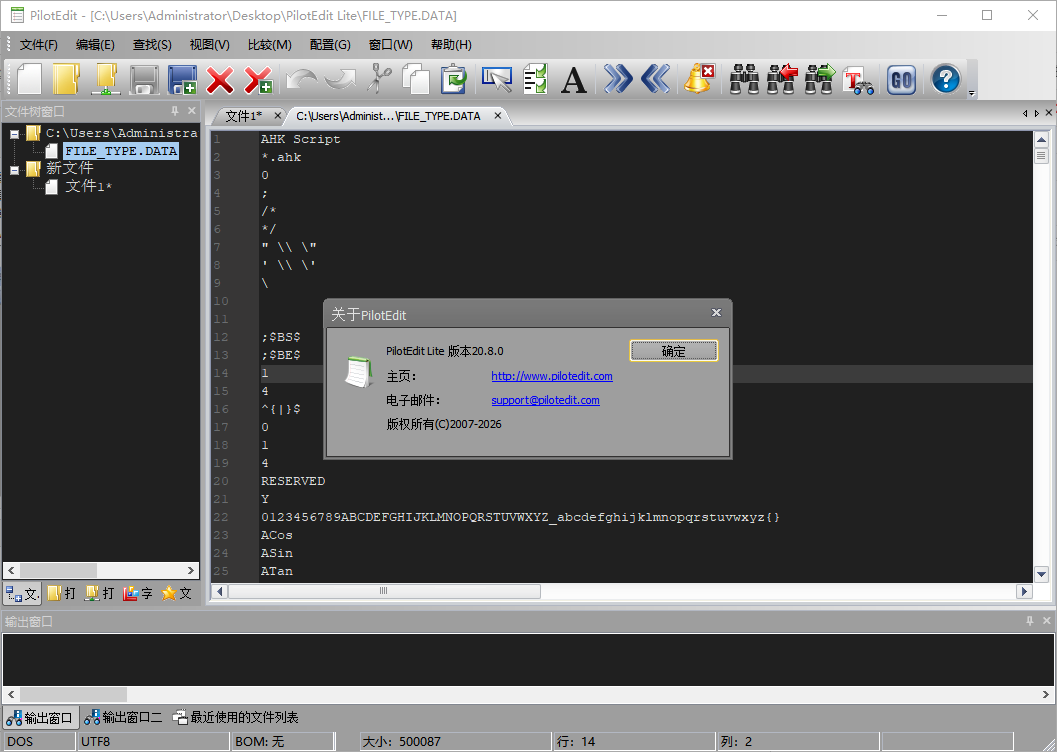Open the 帮助(H) menu

pos(451,44)
